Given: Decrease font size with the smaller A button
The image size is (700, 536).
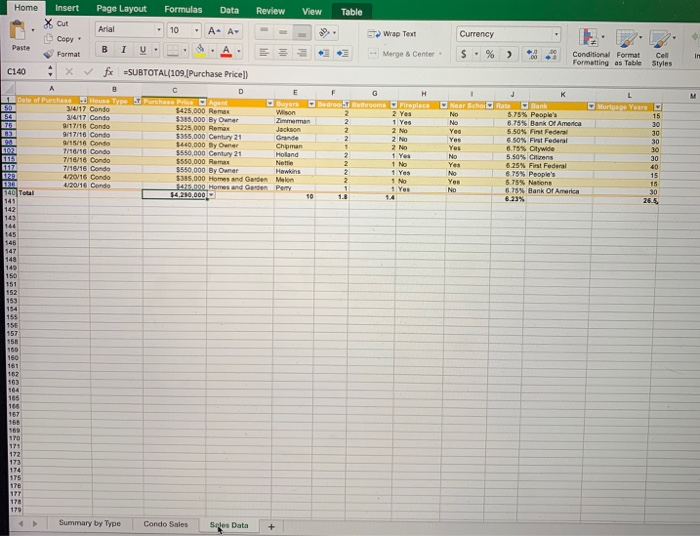Looking at the screenshot, I should click(x=233, y=31).
